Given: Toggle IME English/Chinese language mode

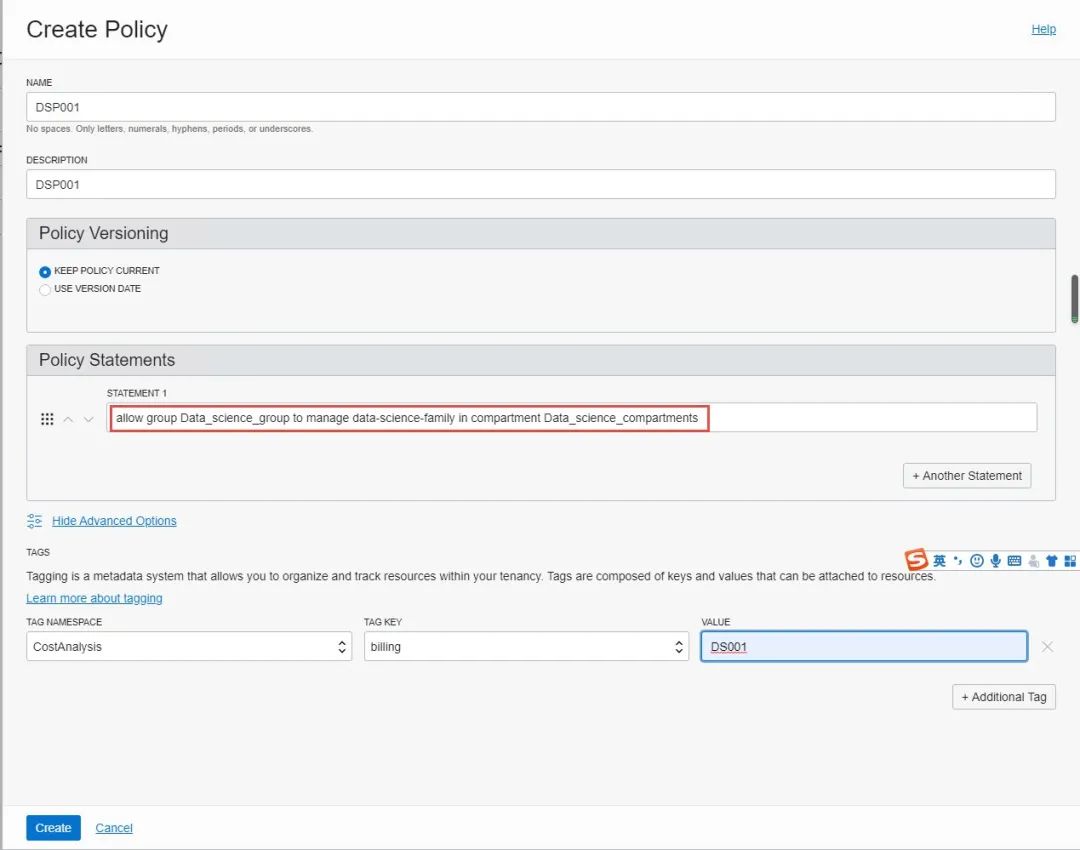Looking at the screenshot, I should pyautogui.click(x=939, y=561).
